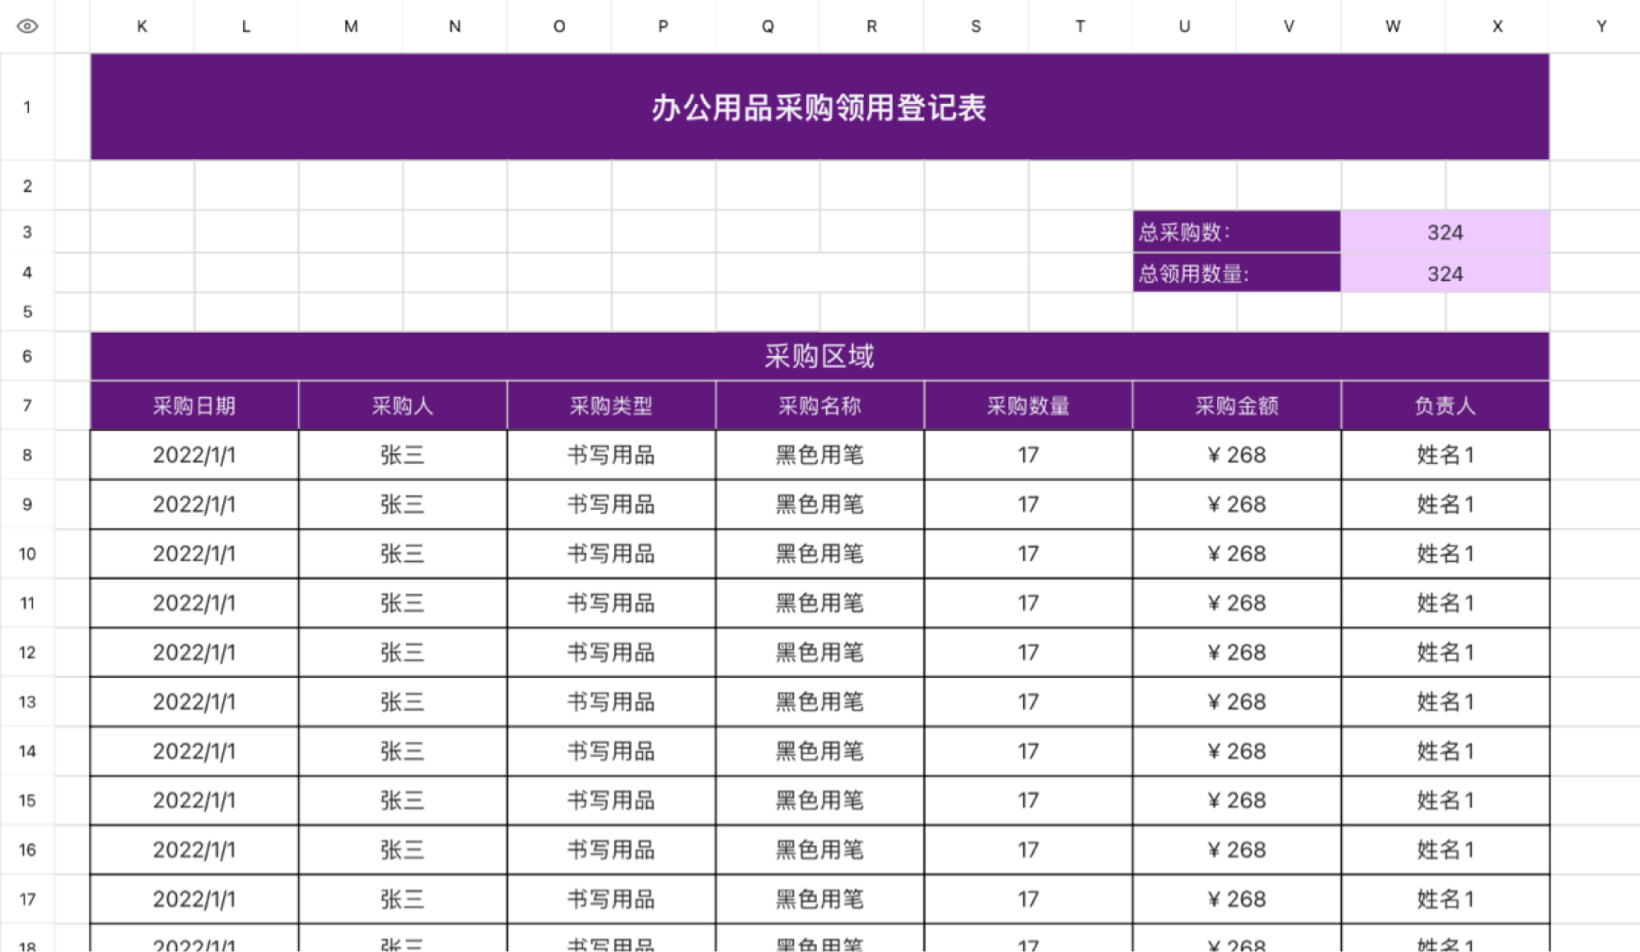1640x952 pixels.
Task: Select 黑色用笔 in row 14
Action: click(819, 751)
